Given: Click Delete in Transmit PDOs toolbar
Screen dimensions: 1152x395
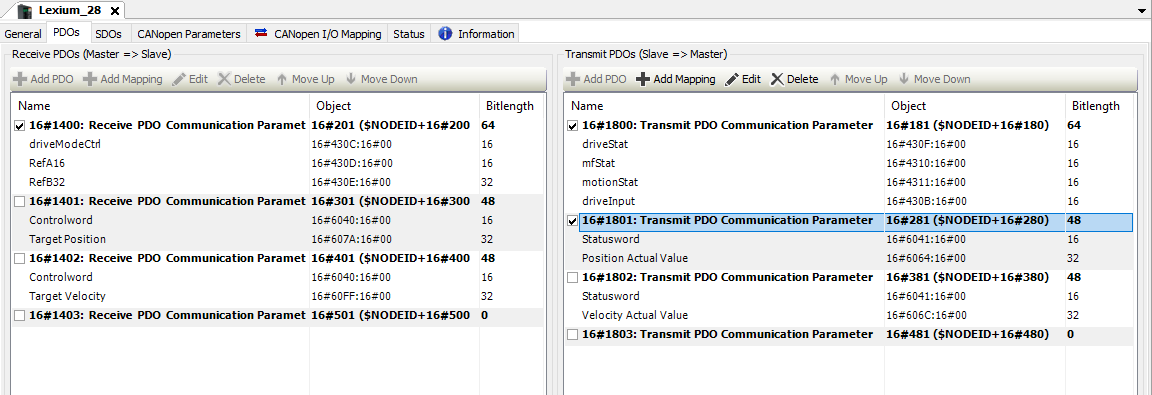Looking at the screenshot, I should tap(794, 79).
